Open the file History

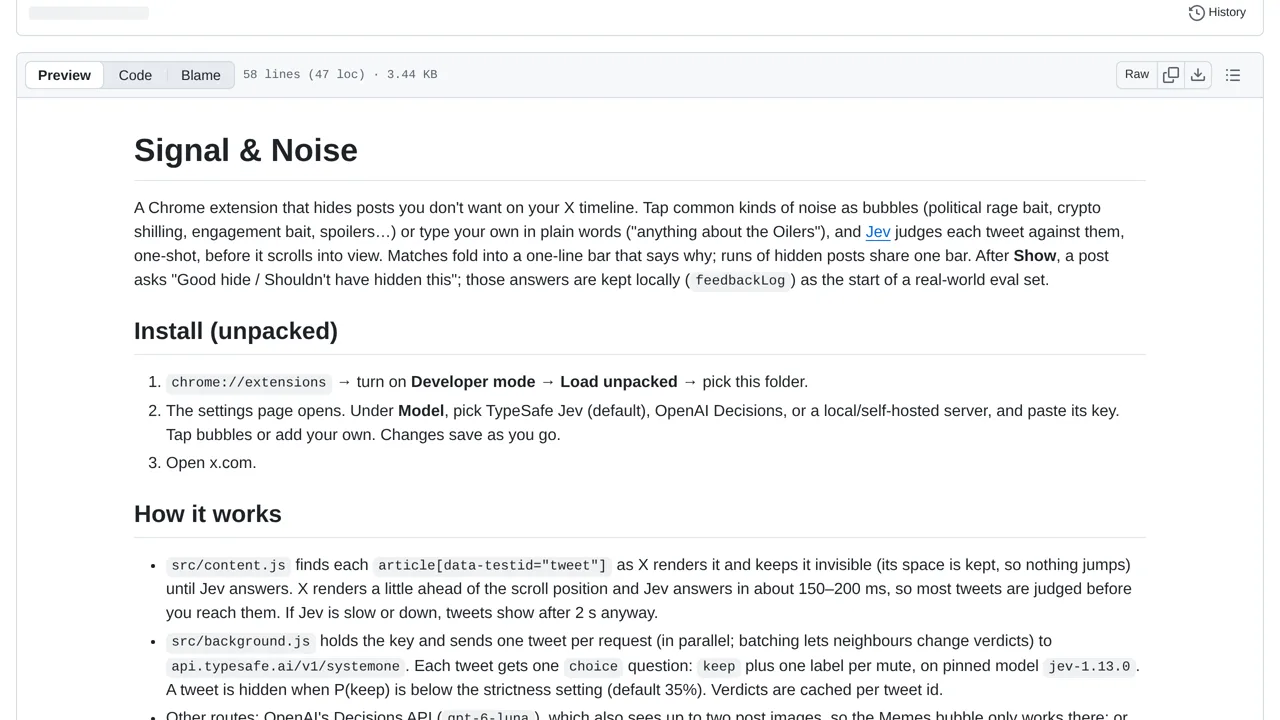1217,12
